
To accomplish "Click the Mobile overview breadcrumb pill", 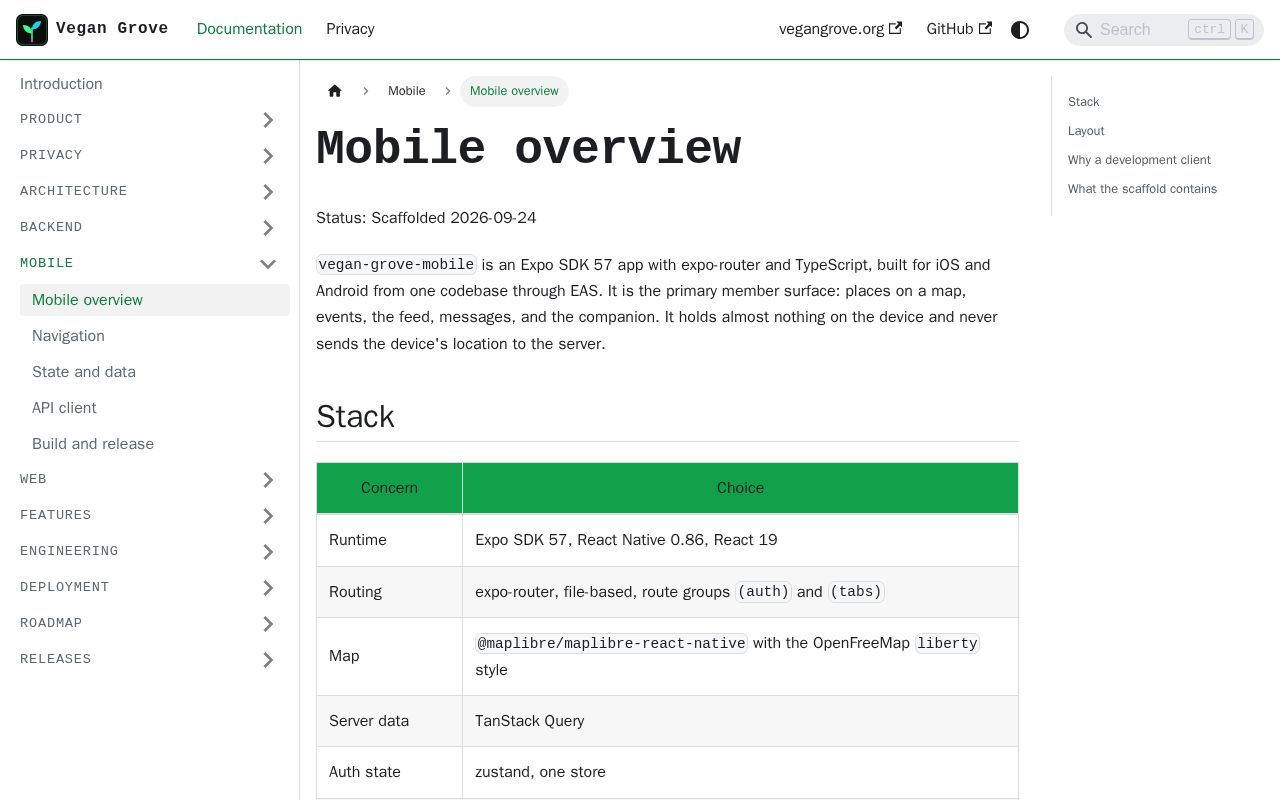I will [514, 91].
